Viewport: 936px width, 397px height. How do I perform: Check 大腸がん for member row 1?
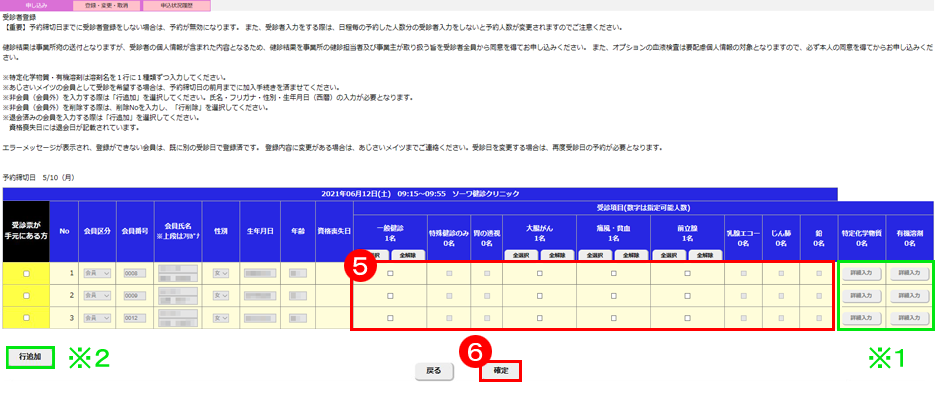pyautogui.click(x=540, y=273)
